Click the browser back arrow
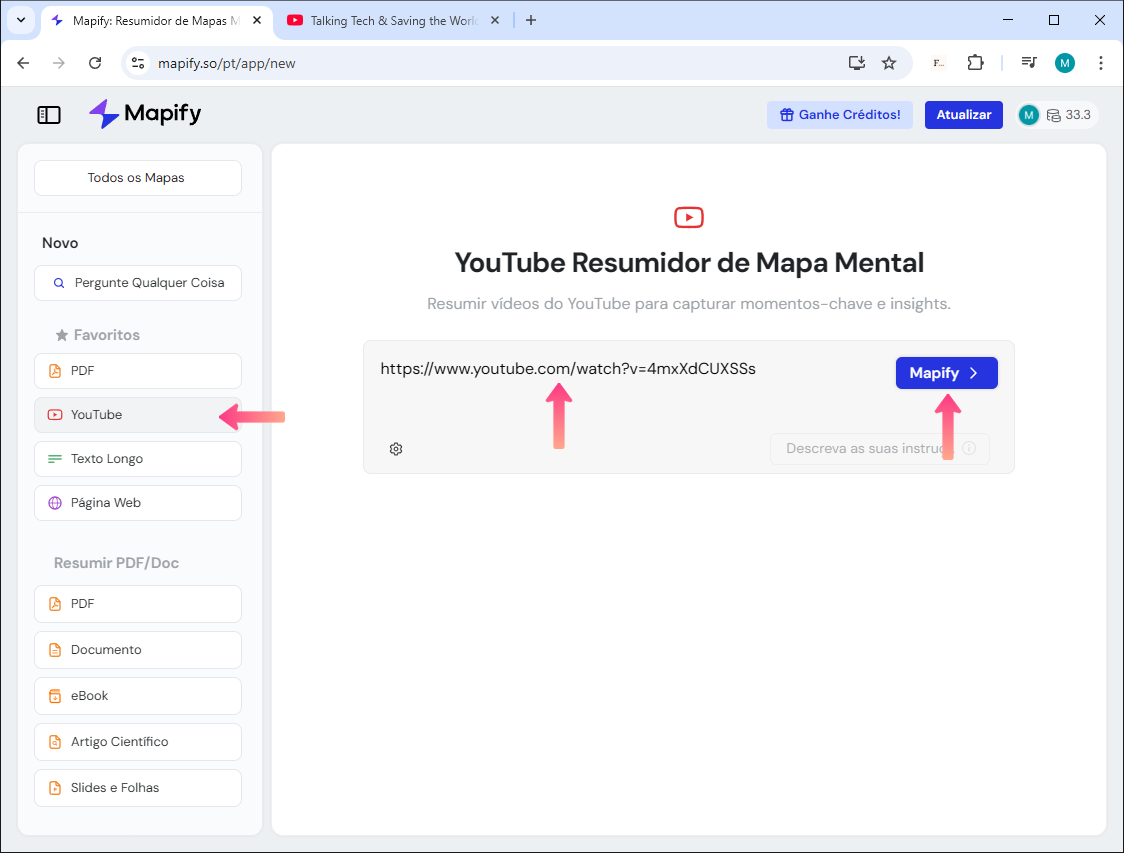Viewport: 1124px width, 853px height. pos(23,63)
